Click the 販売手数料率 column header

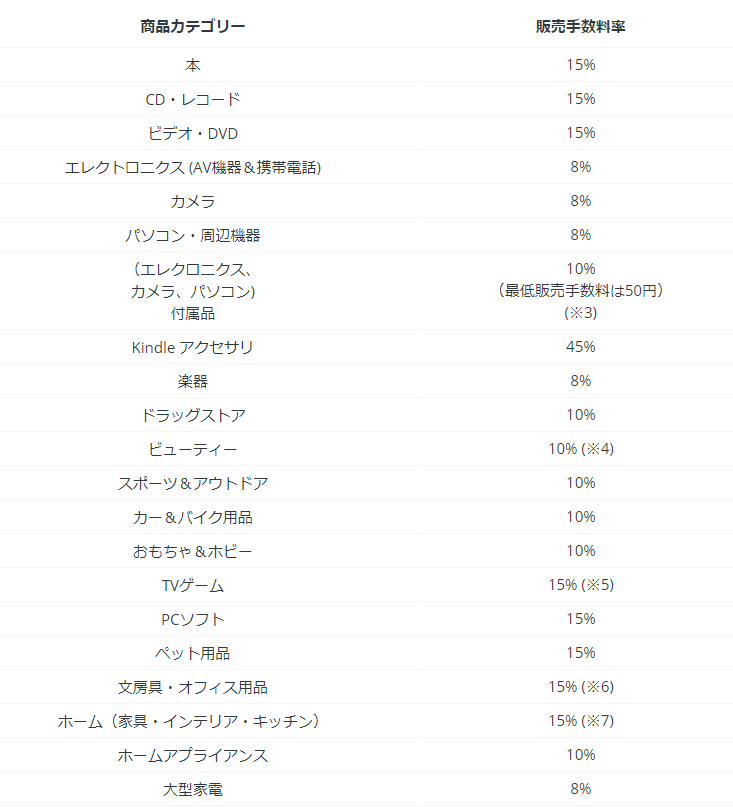click(x=580, y=26)
